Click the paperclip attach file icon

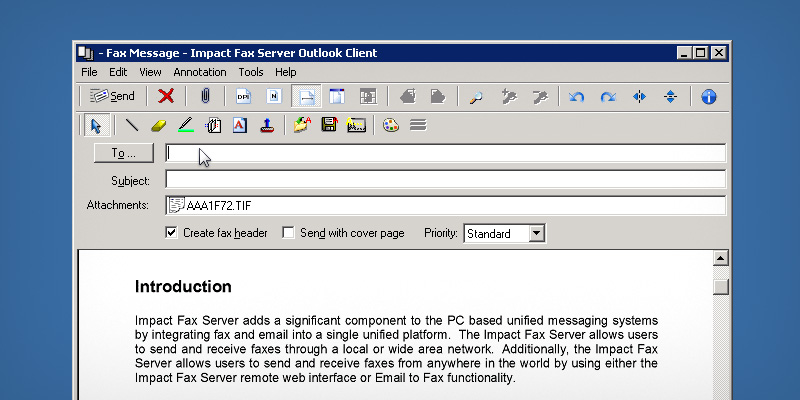(204, 96)
